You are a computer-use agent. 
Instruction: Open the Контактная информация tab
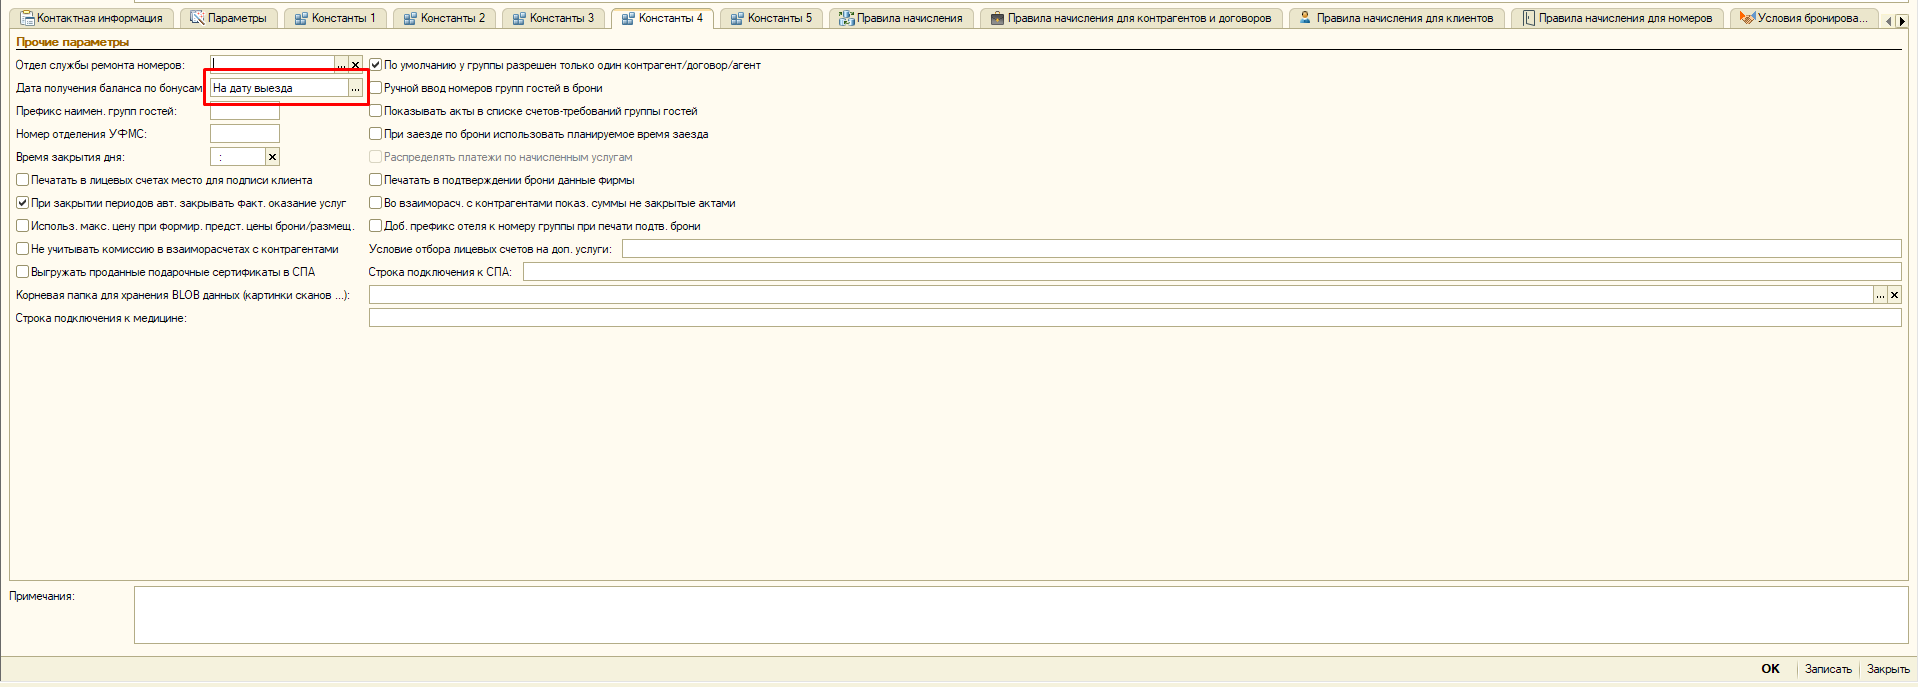click(x=92, y=18)
